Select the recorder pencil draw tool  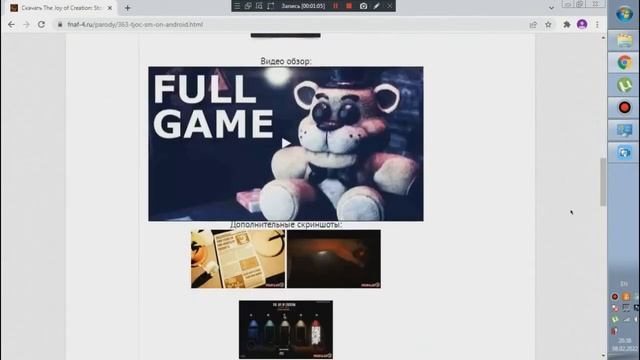pyautogui.click(x=376, y=6)
